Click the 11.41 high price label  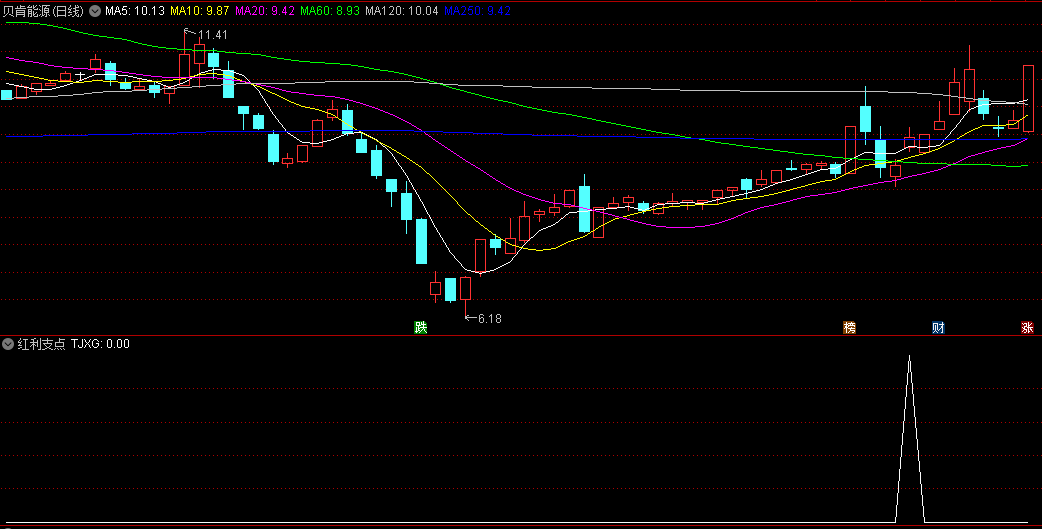point(213,35)
